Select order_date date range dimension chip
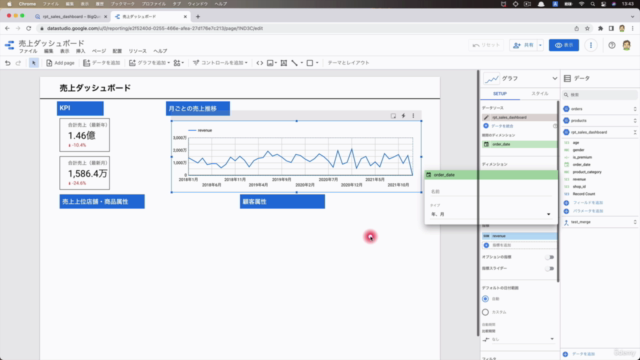640x360 pixels. (519, 144)
